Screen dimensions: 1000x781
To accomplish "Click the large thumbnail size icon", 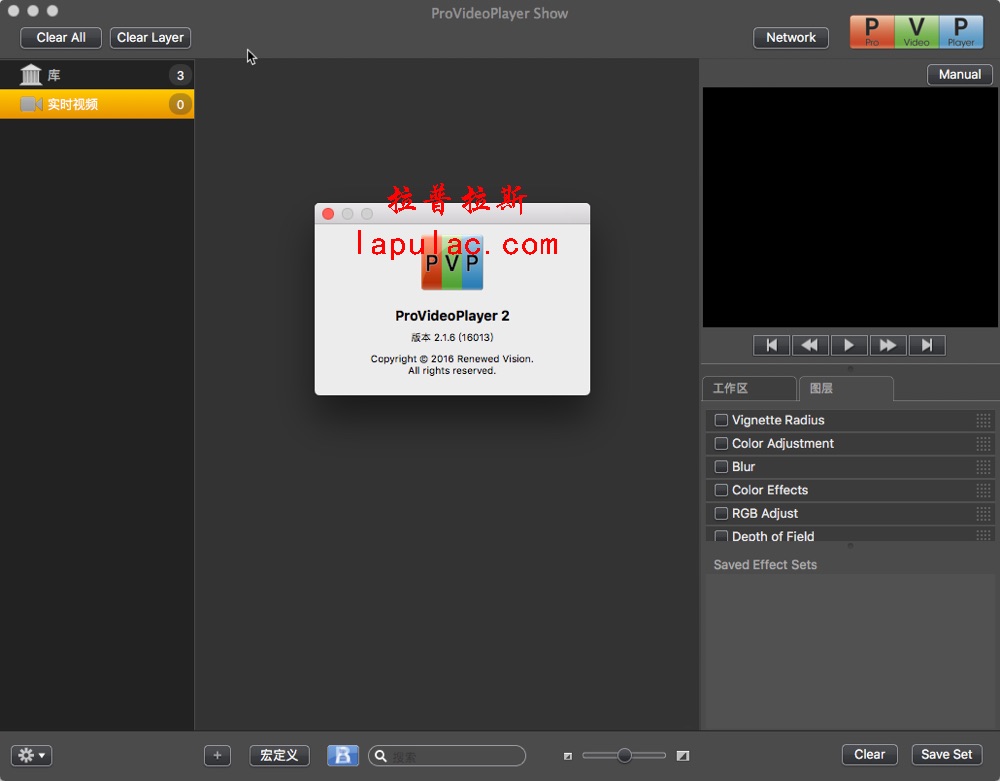I will (x=683, y=756).
